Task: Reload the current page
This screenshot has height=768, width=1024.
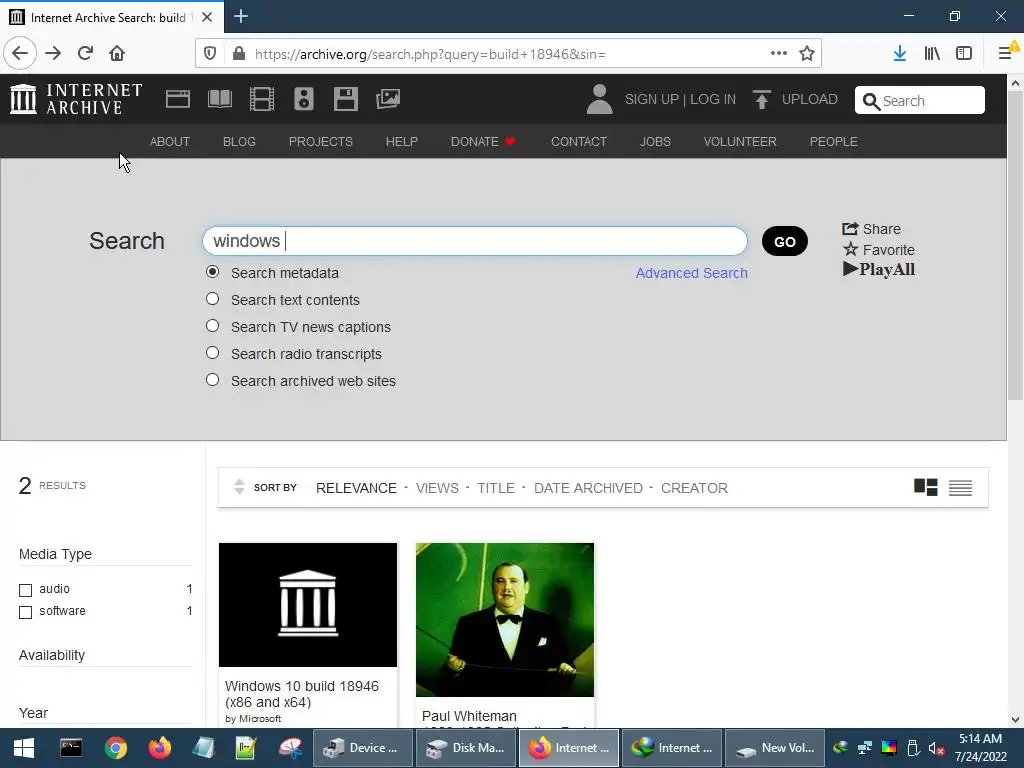Action: click(85, 53)
